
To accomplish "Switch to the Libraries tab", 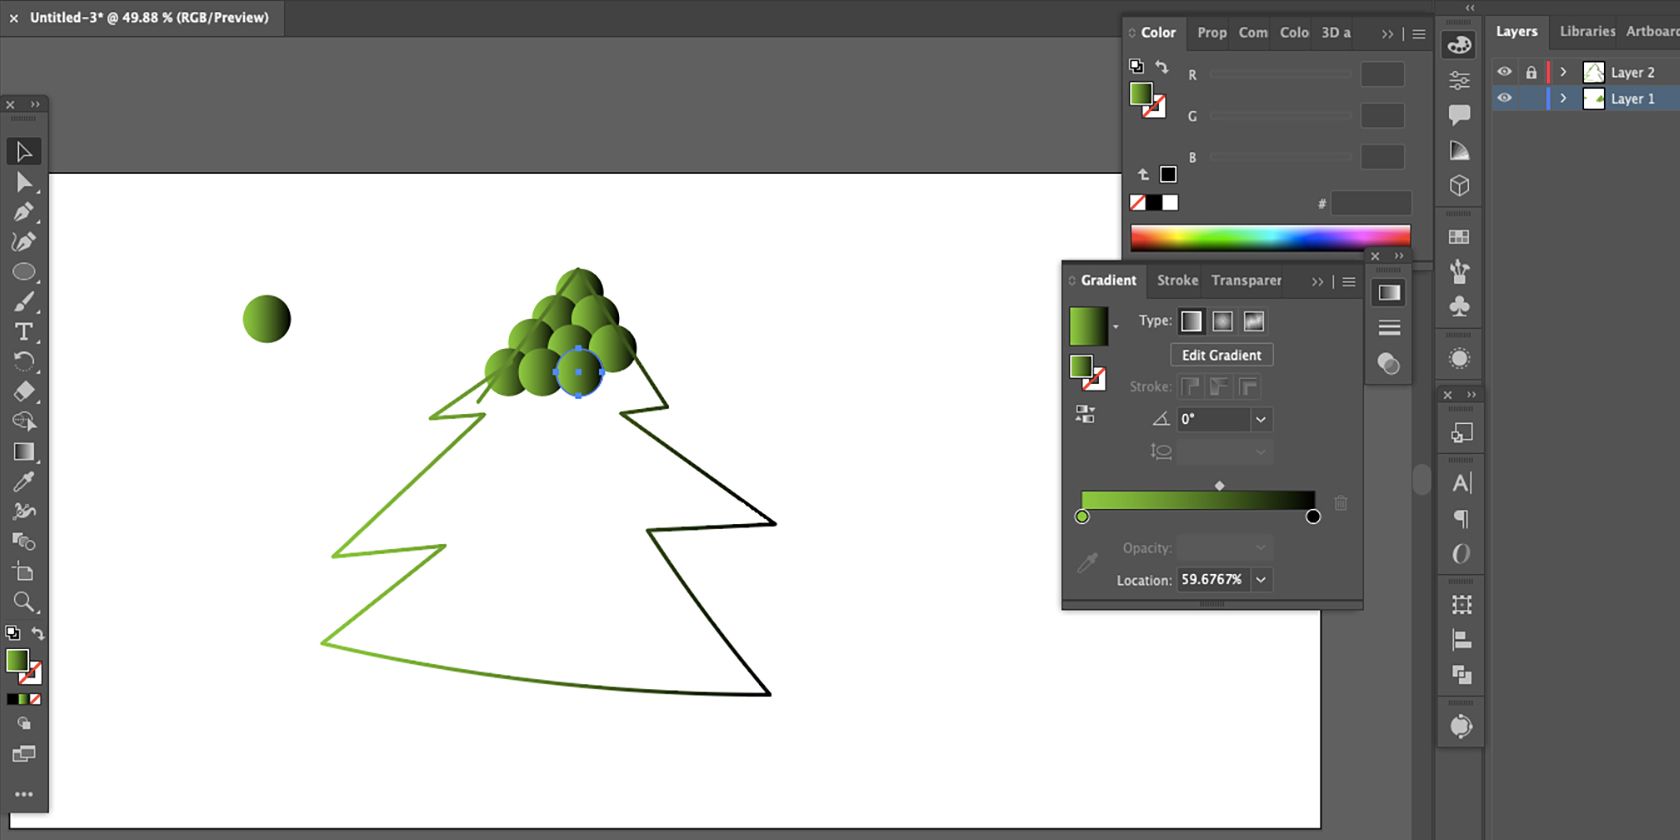I will (1587, 31).
